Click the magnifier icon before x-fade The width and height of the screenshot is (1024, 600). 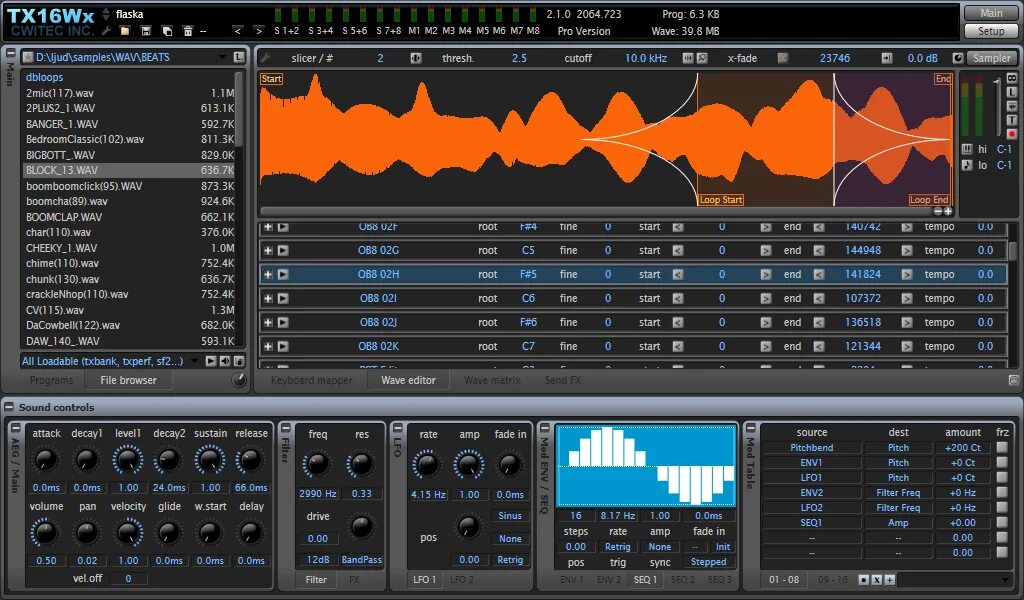(702, 58)
